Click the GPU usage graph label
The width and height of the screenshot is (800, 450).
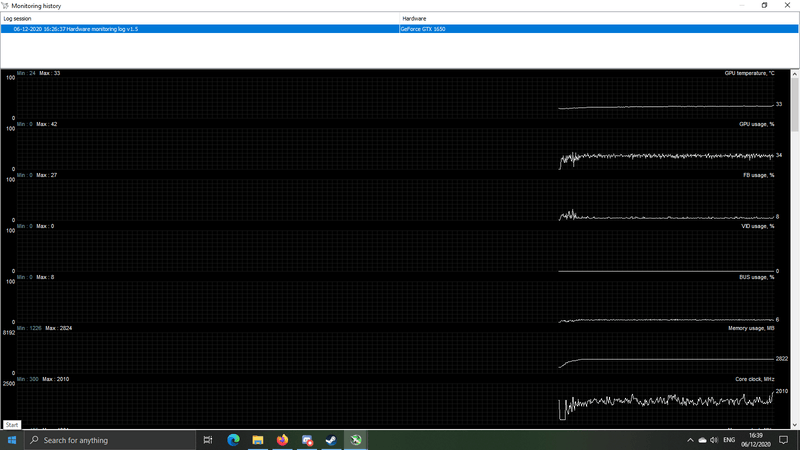coord(756,124)
